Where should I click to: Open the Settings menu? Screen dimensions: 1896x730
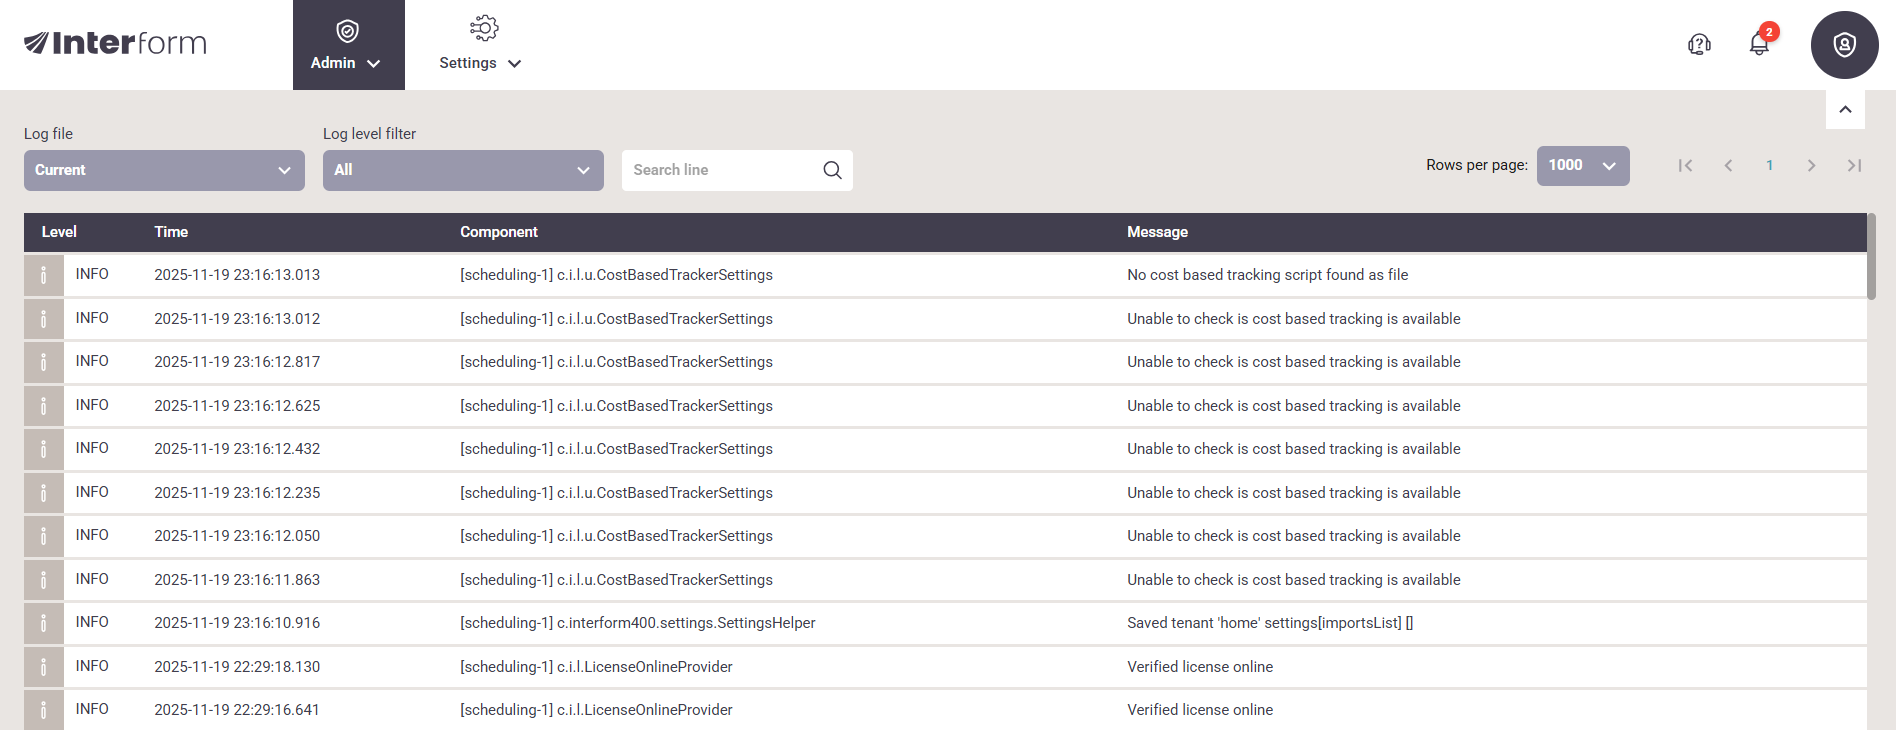(481, 45)
